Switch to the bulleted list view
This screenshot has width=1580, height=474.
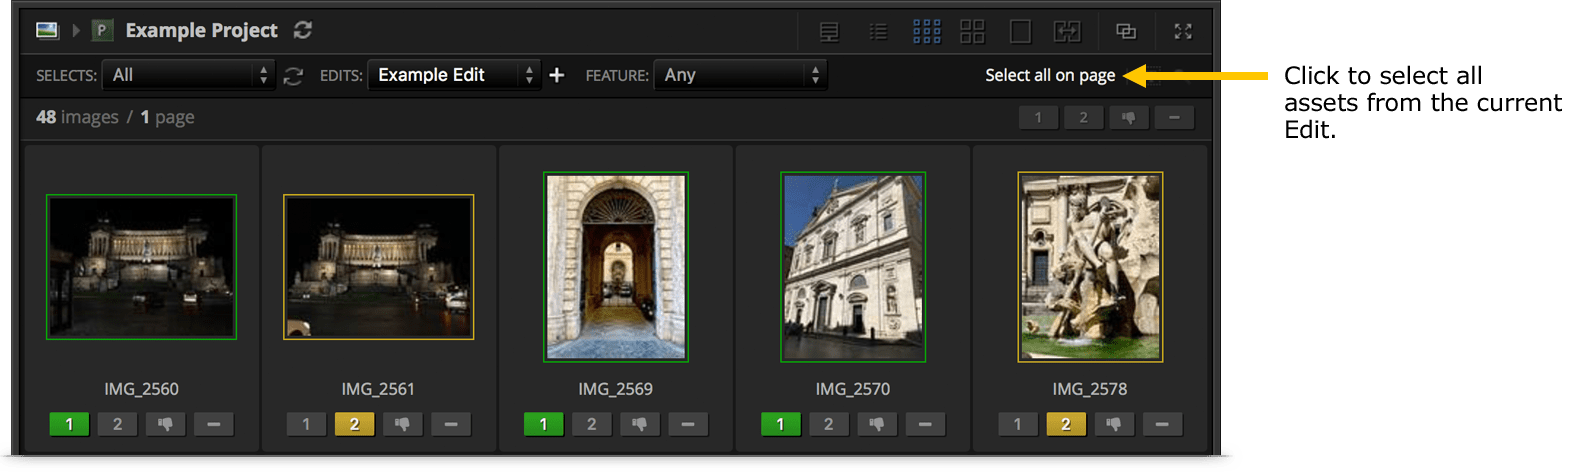tap(878, 32)
